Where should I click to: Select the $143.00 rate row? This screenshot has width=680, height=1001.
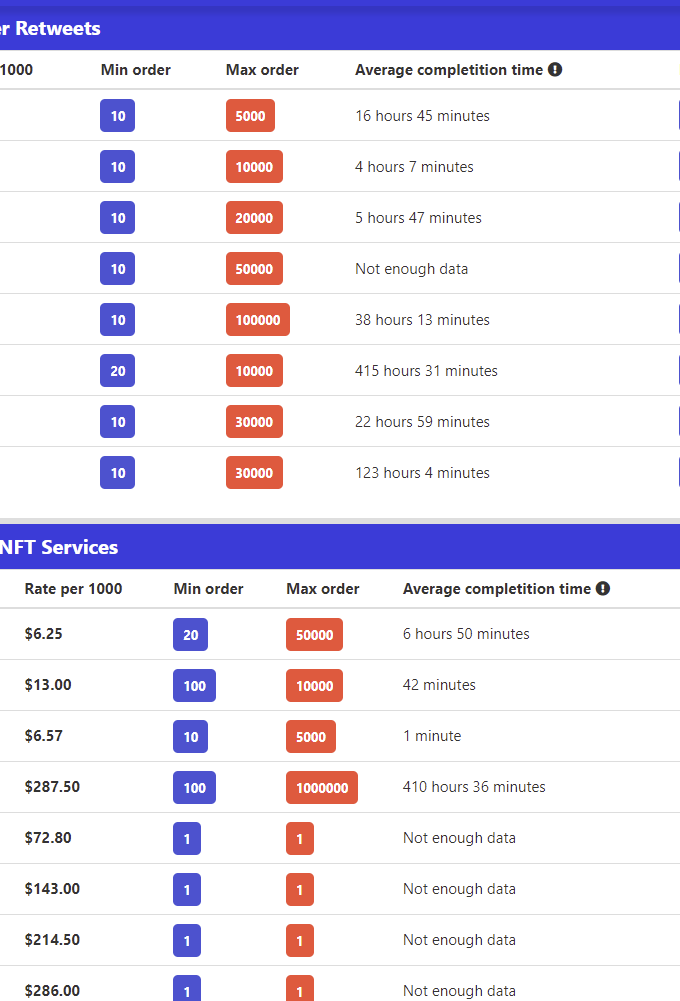tap(340, 889)
